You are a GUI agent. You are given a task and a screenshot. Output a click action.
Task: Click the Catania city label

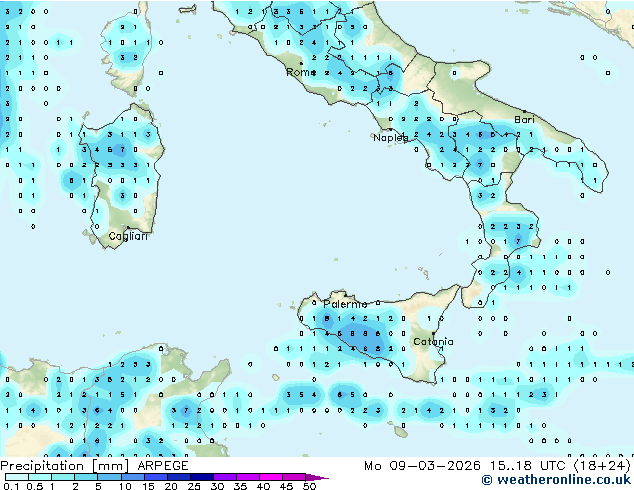[433, 342]
